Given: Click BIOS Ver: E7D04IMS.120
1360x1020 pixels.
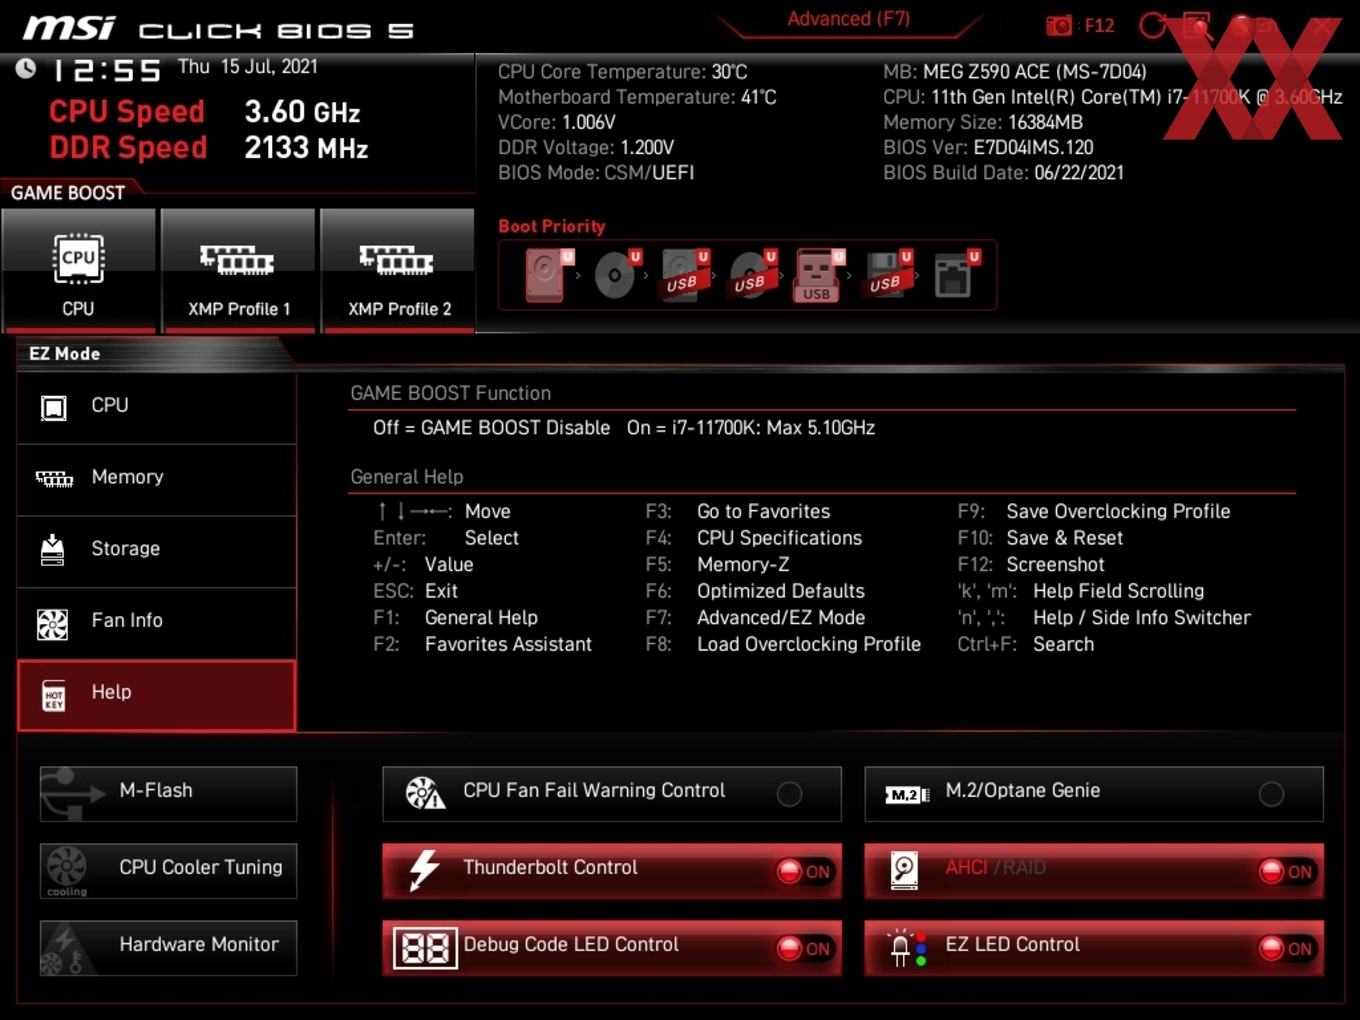Looking at the screenshot, I should [988, 148].
